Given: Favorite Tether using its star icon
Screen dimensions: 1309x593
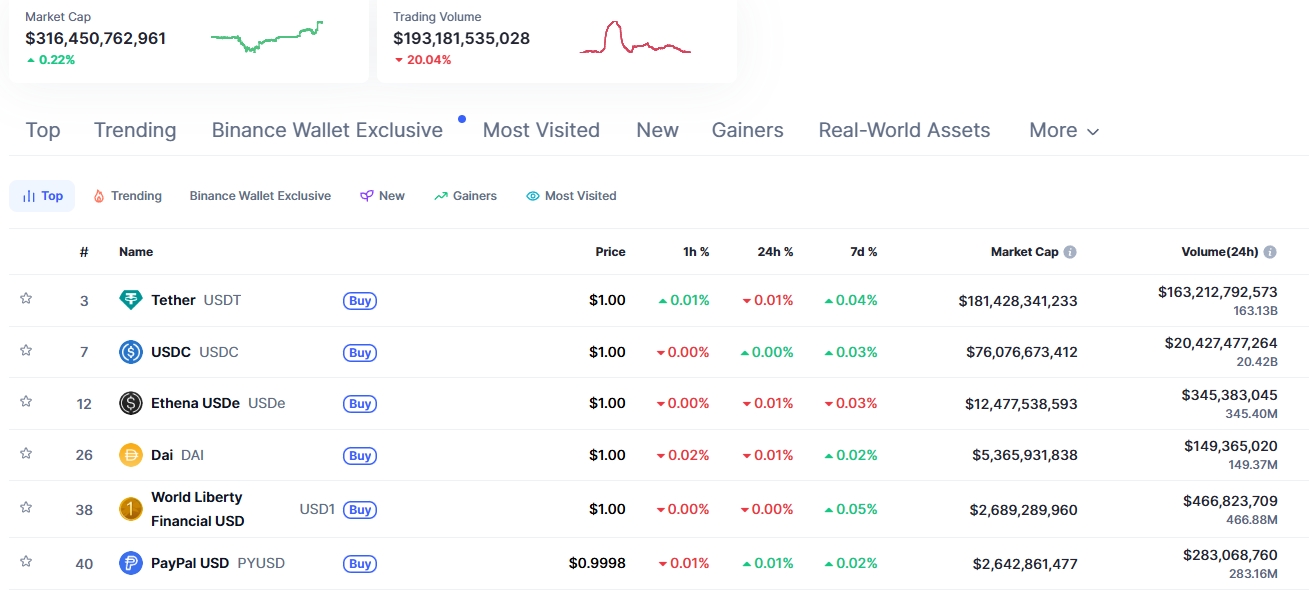Looking at the screenshot, I should tap(26, 297).
